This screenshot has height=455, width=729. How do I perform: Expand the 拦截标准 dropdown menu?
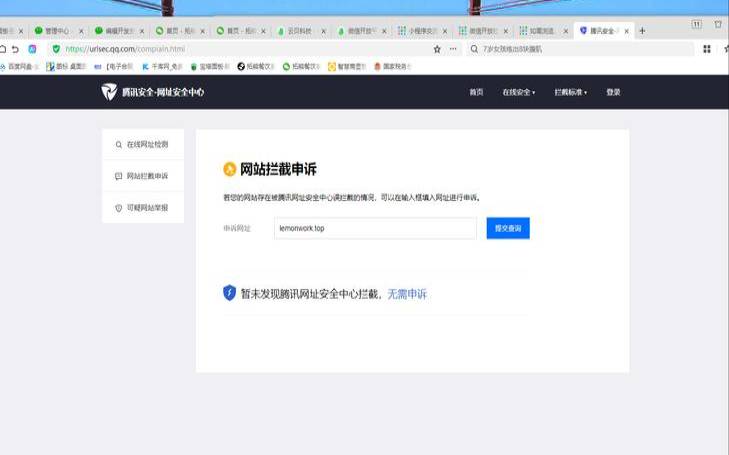point(570,92)
